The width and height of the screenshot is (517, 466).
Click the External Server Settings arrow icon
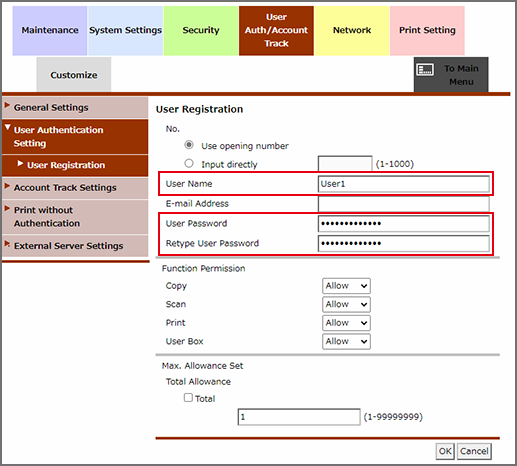click(7, 244)
